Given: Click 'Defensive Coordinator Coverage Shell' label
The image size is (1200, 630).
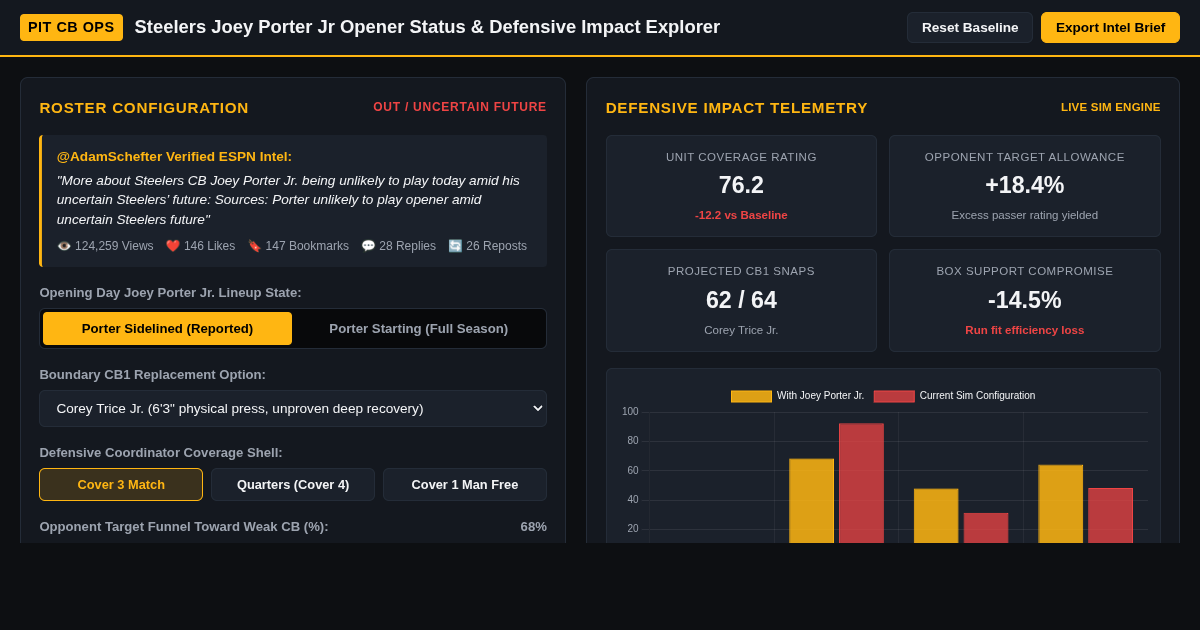Looking at the screenshot, I should tap(161, 452).
